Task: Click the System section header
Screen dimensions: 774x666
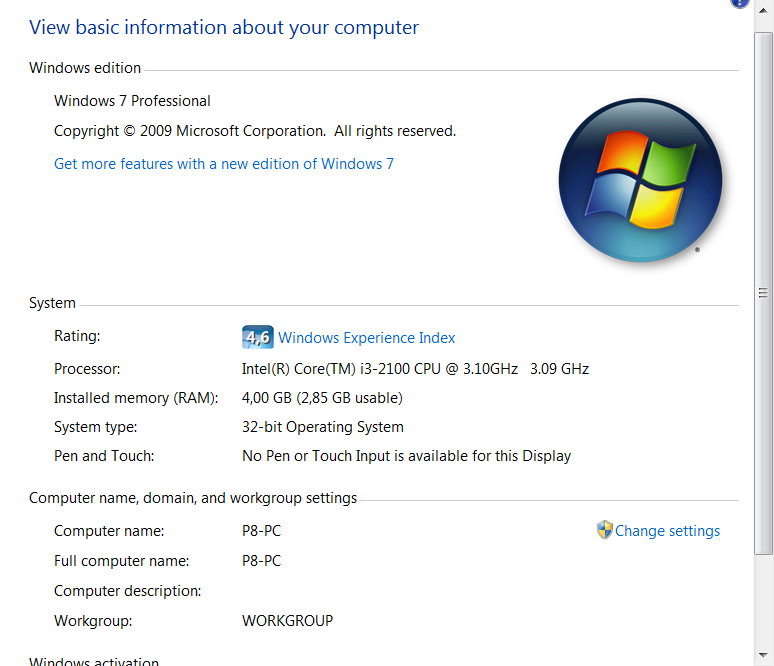Action: click(x=52, y=303)
